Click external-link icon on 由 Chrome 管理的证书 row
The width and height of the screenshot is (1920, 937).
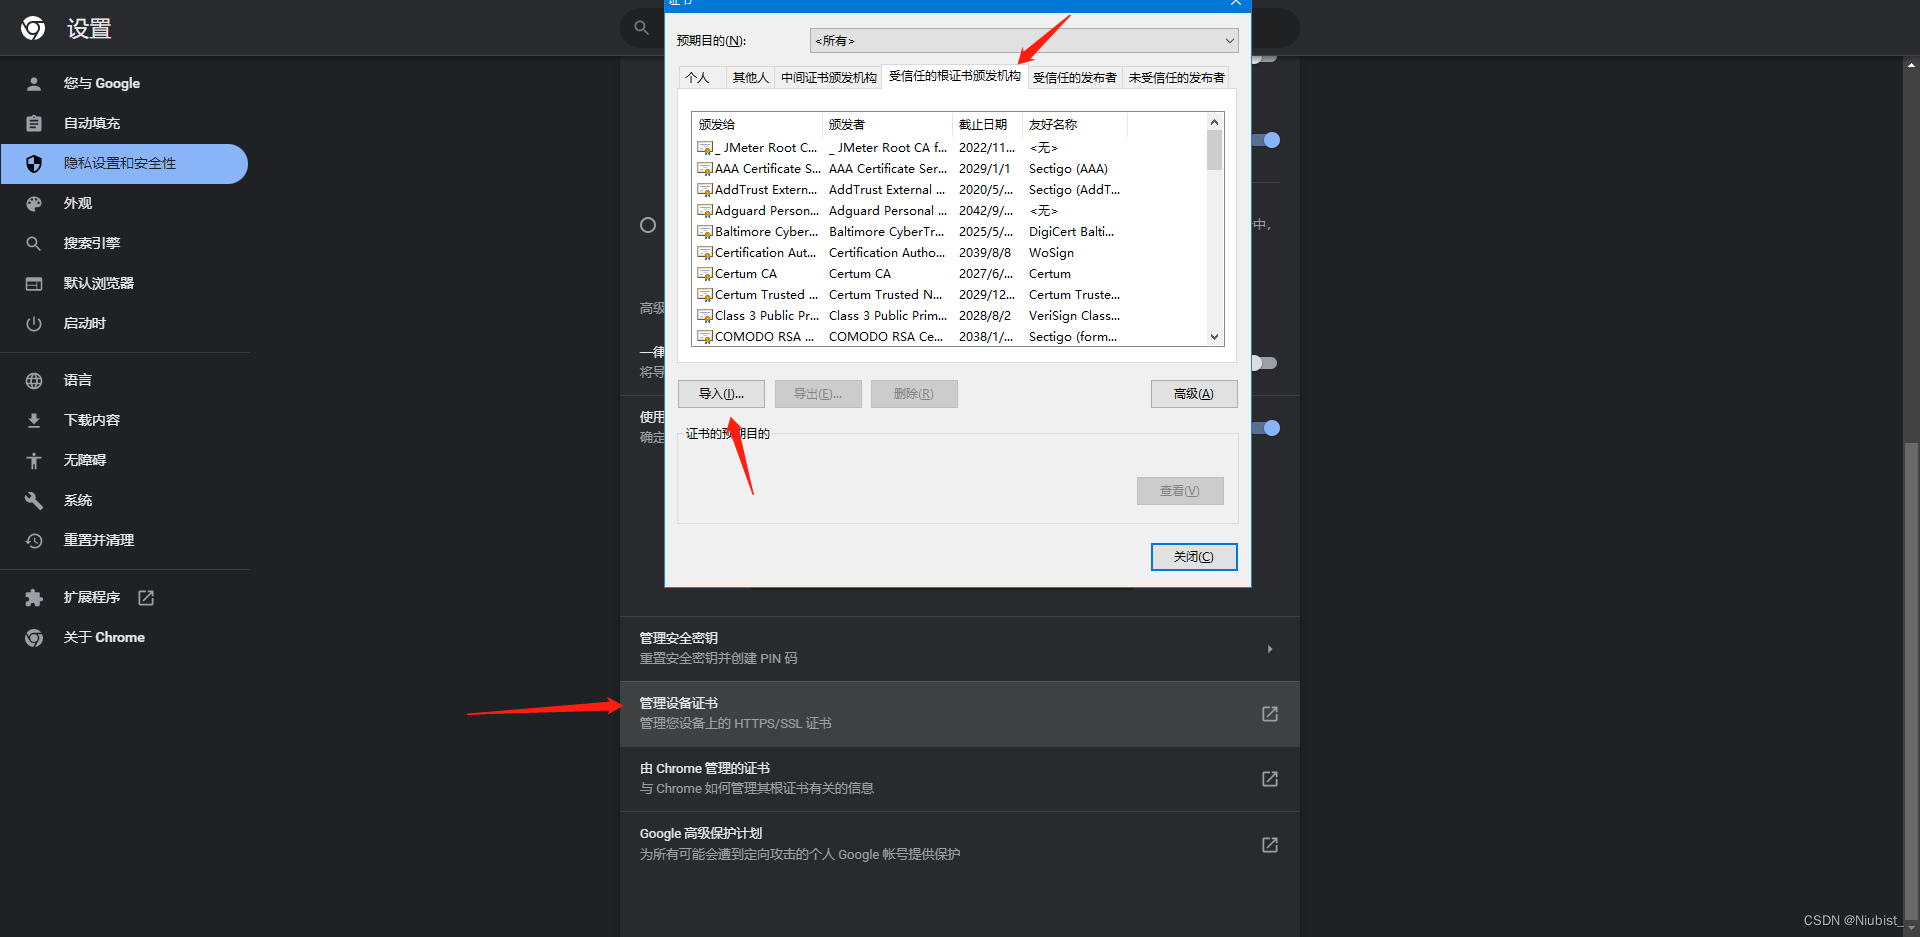coord(1270,779)
